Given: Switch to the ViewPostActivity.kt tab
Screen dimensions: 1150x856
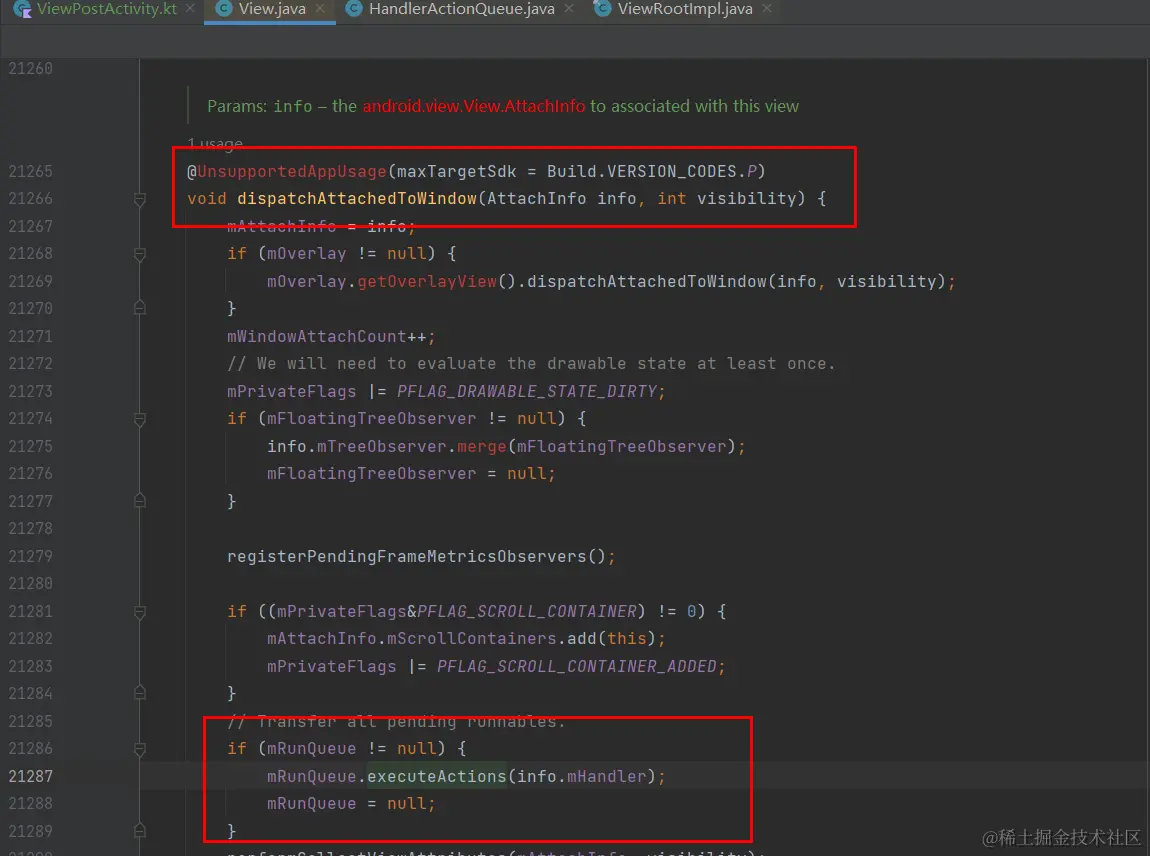Looking at the screenshot, I should pos(106,9).
